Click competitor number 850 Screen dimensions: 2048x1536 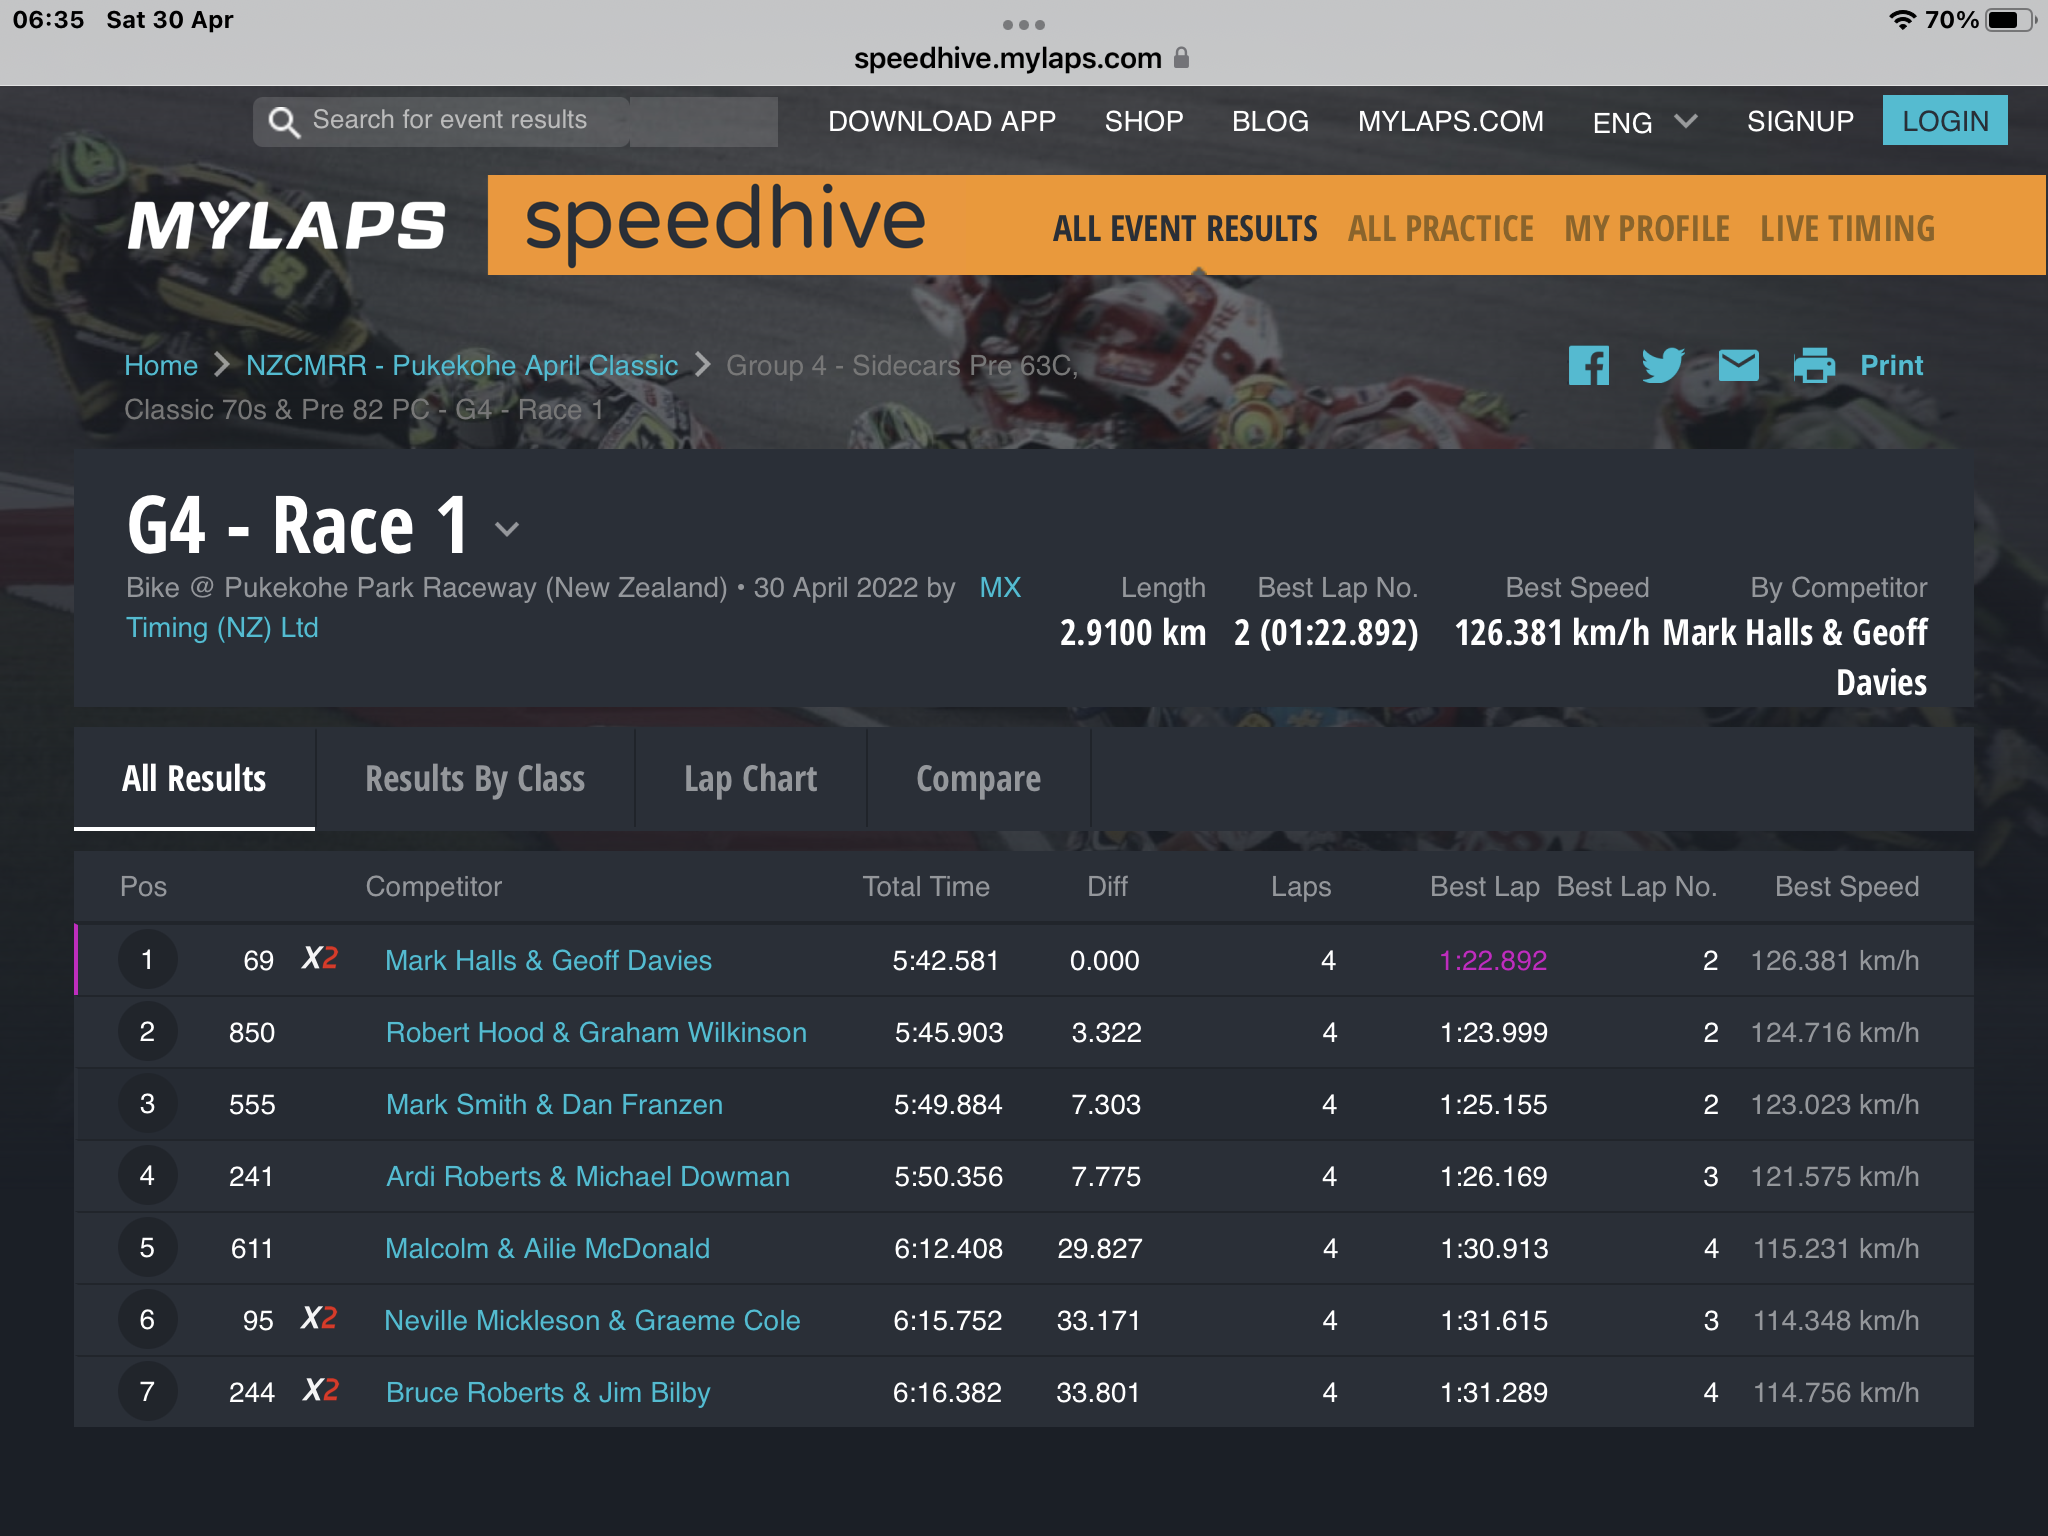point(252,1032)
